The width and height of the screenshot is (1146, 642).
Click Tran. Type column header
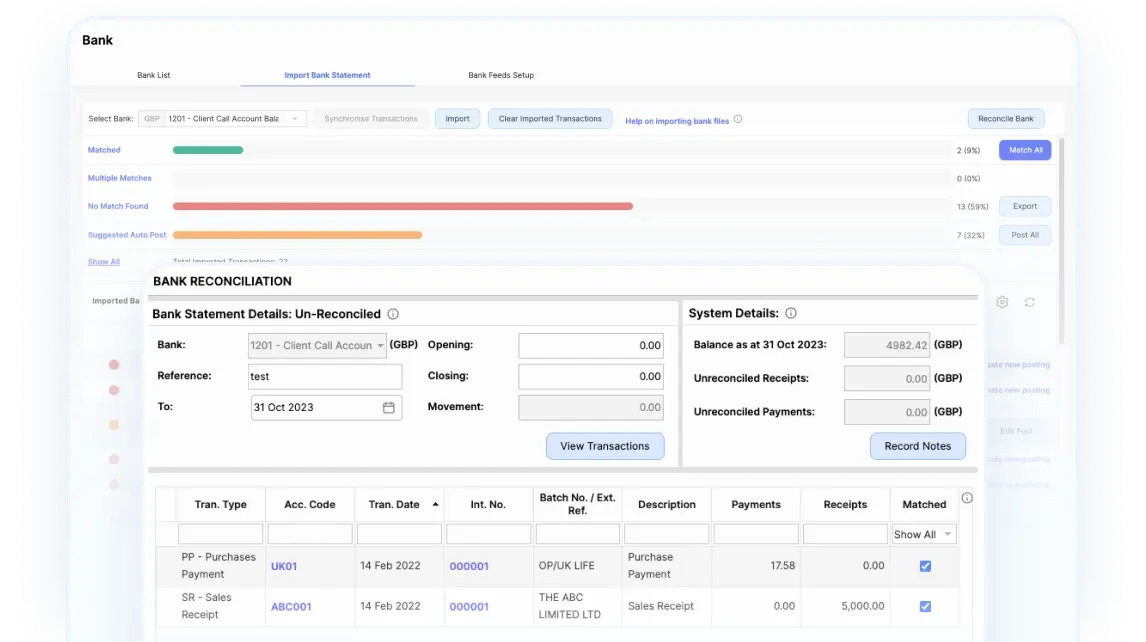coord(221,505)
